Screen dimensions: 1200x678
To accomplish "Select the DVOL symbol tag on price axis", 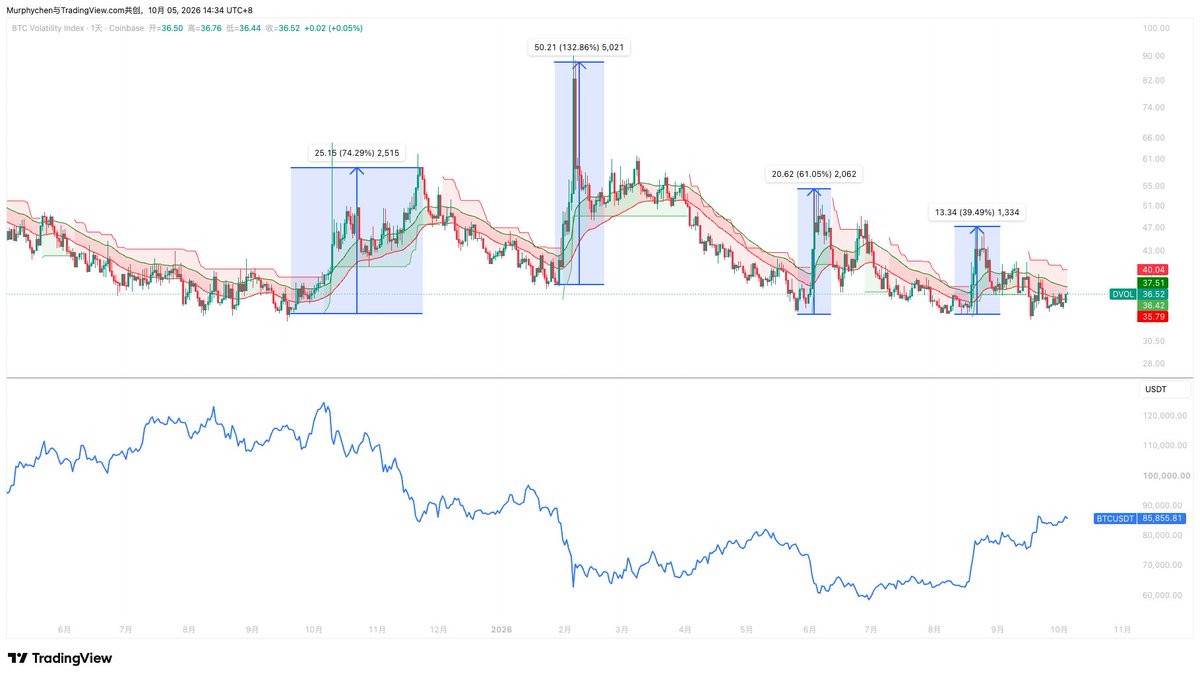I will pyautogui.click(x=1124, y=294).
